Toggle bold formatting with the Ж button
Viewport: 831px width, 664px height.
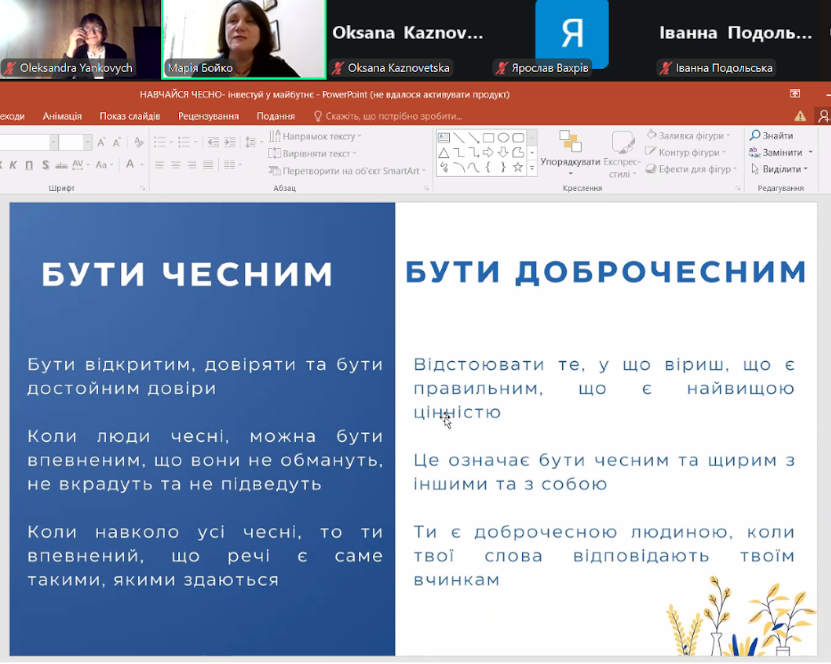[x=3, y=164]
